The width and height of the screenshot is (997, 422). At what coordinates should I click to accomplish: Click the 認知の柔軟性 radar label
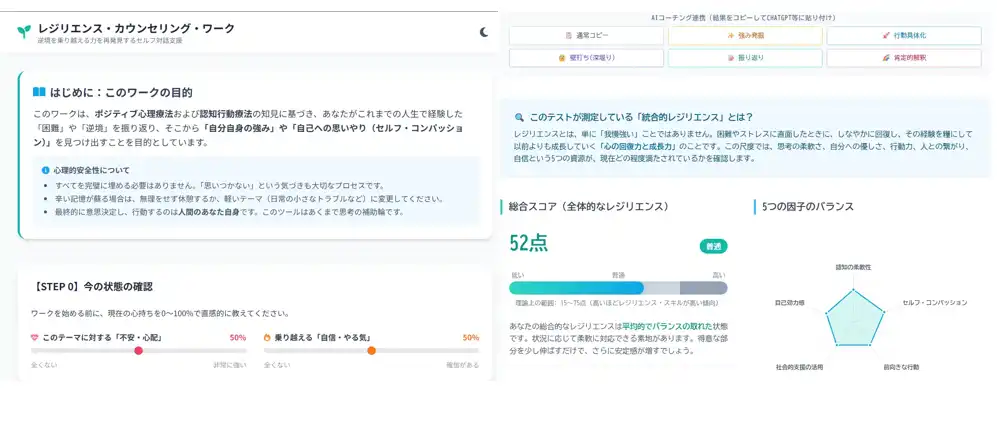point(853,267)
